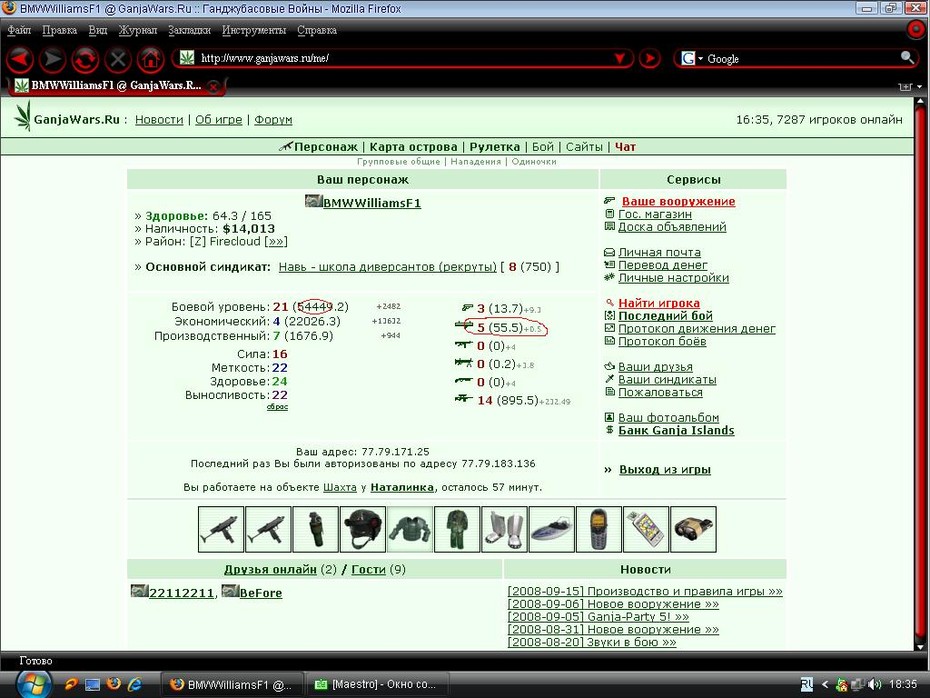Switch to the Maestro taskbar window
Viewport: 930px width, 698px height.
point(377,684)
